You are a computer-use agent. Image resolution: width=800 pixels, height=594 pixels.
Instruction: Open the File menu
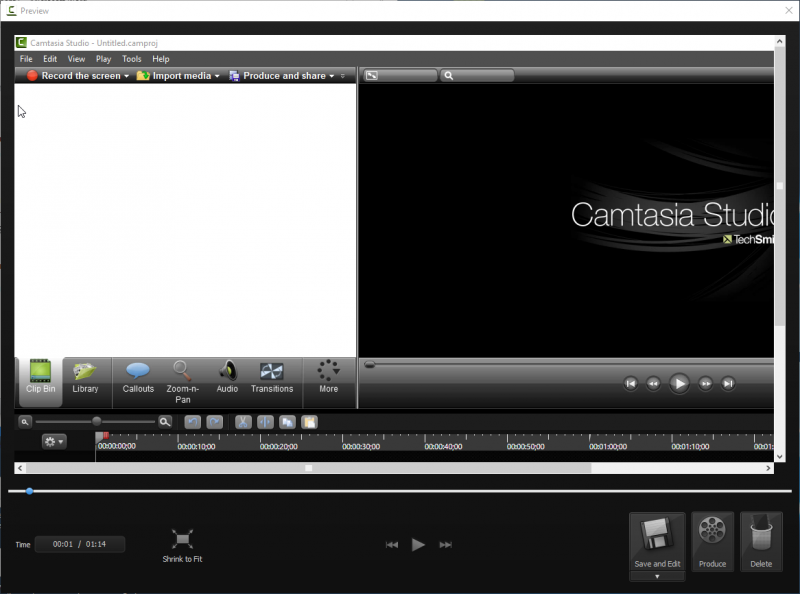[x=26, y=59]
